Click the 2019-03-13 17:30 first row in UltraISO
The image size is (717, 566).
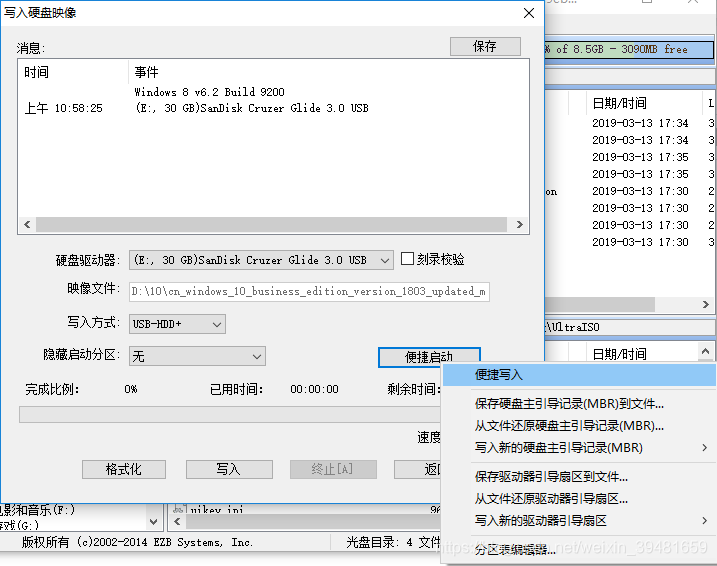point(640,191)
